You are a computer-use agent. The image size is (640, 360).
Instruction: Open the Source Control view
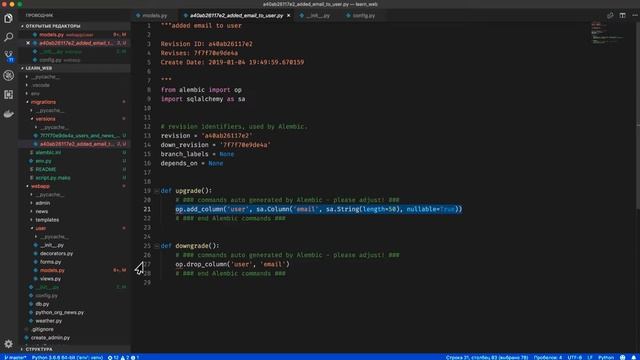(x=8, y=56)
